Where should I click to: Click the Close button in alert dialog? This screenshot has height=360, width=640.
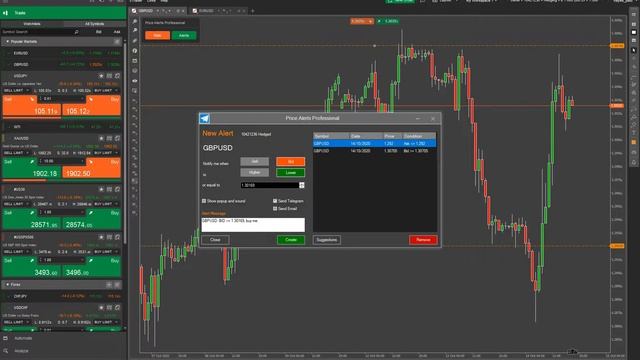215,240
